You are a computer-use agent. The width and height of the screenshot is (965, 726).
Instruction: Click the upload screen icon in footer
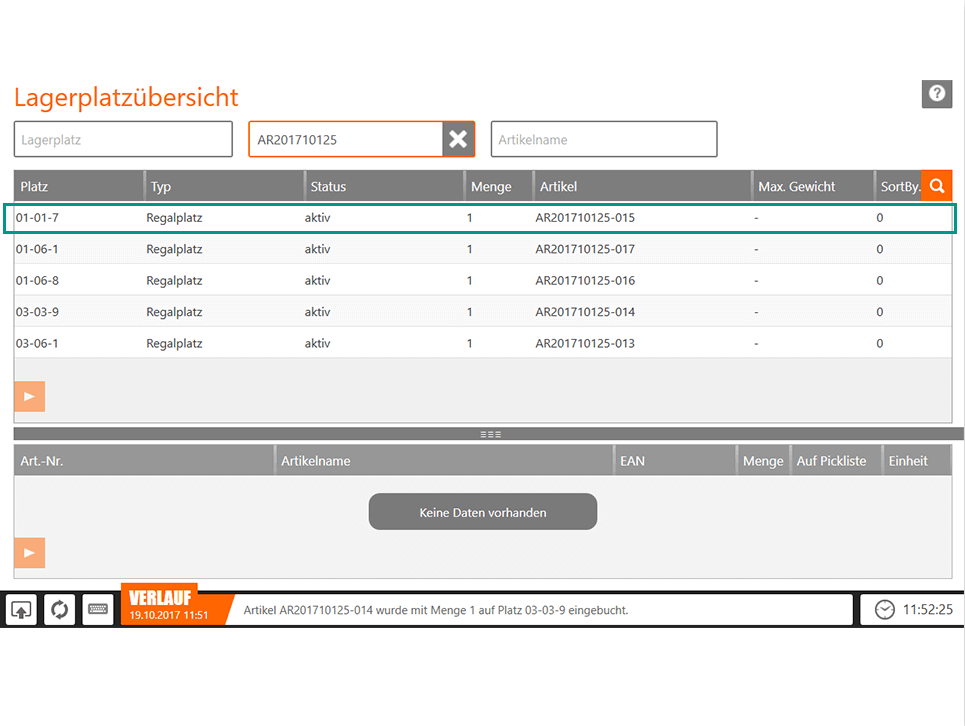click(21, 609)
